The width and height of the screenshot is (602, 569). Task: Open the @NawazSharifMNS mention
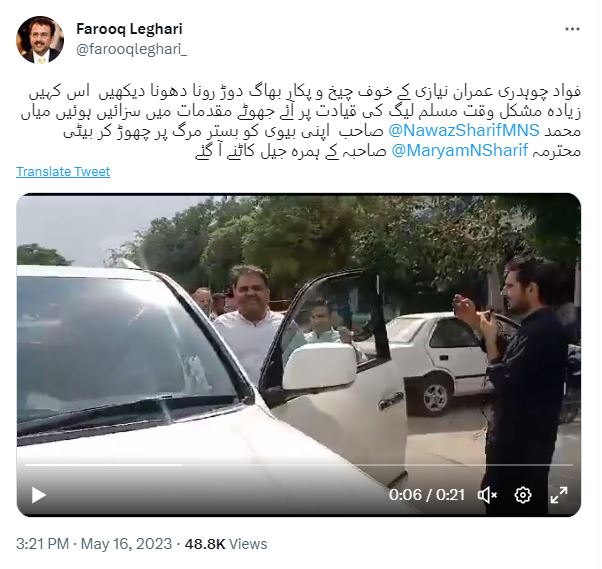tap(464, 131)
